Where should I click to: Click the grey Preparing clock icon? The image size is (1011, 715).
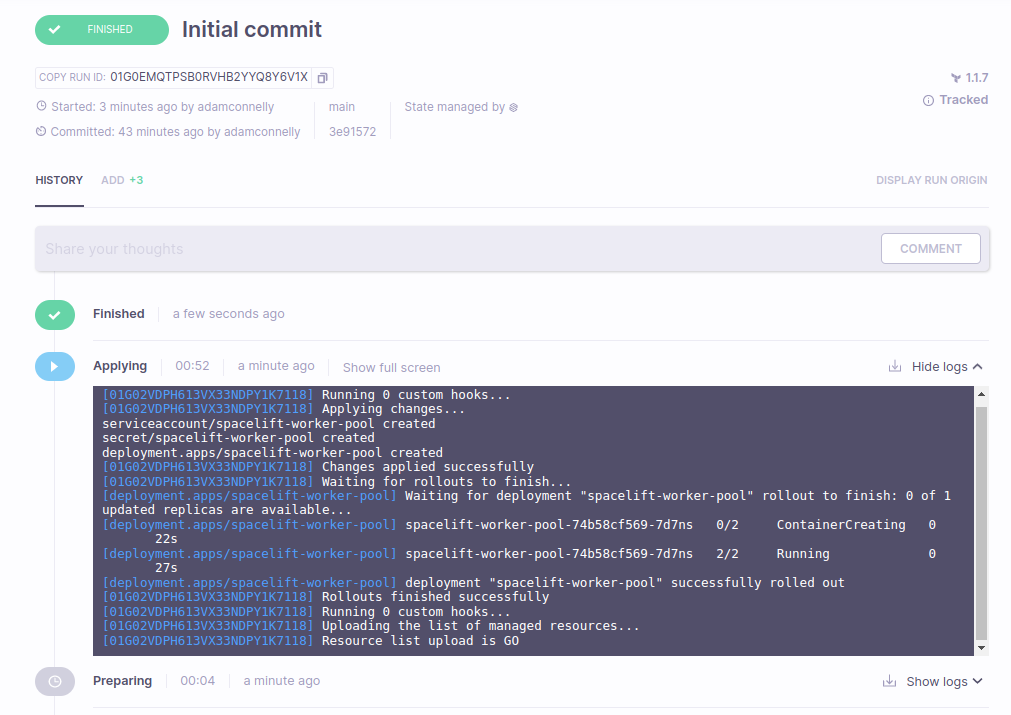coord(55,681)
